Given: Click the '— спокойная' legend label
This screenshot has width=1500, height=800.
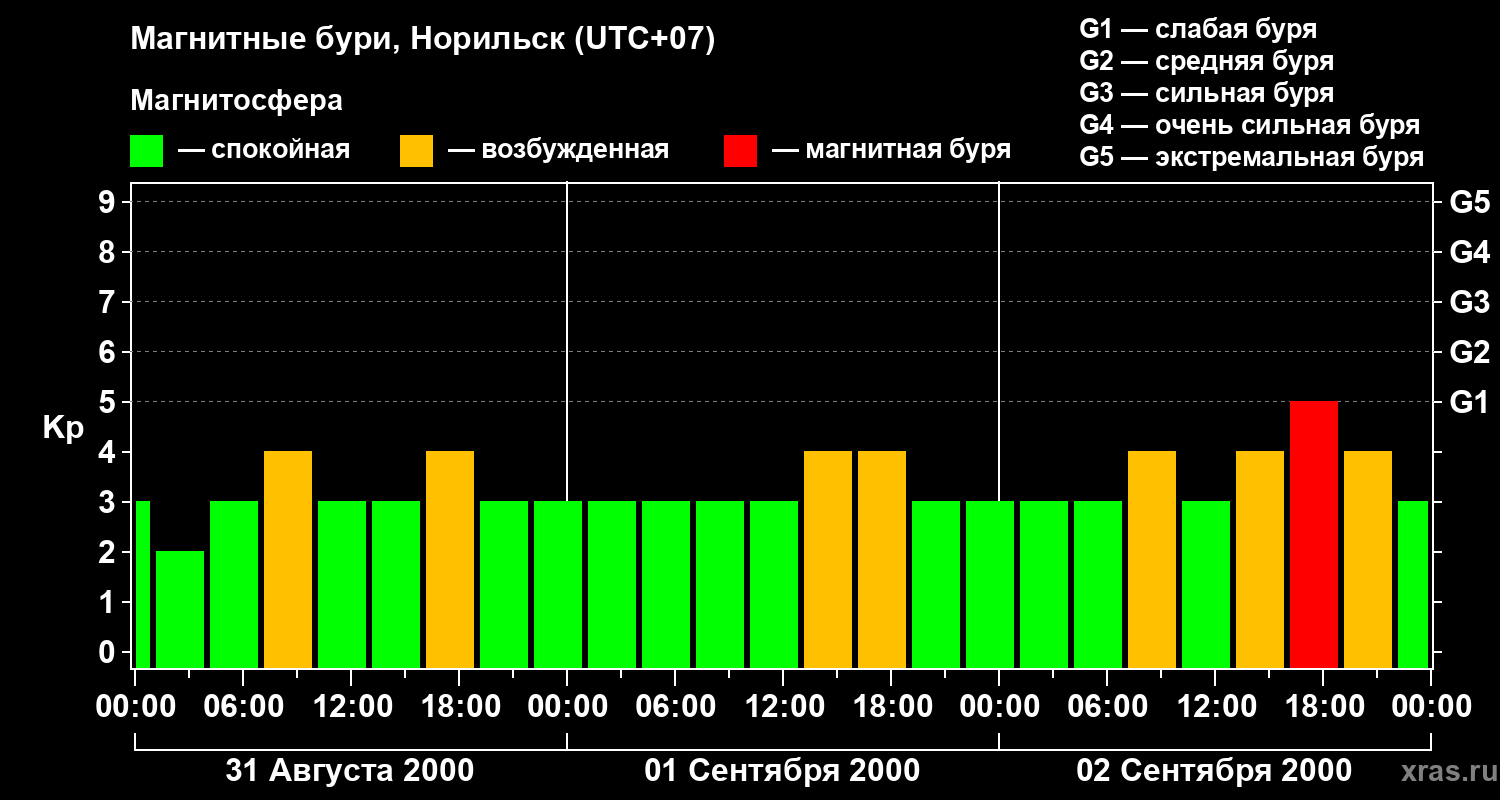Looking at the screenshot, I should (264, 151).
